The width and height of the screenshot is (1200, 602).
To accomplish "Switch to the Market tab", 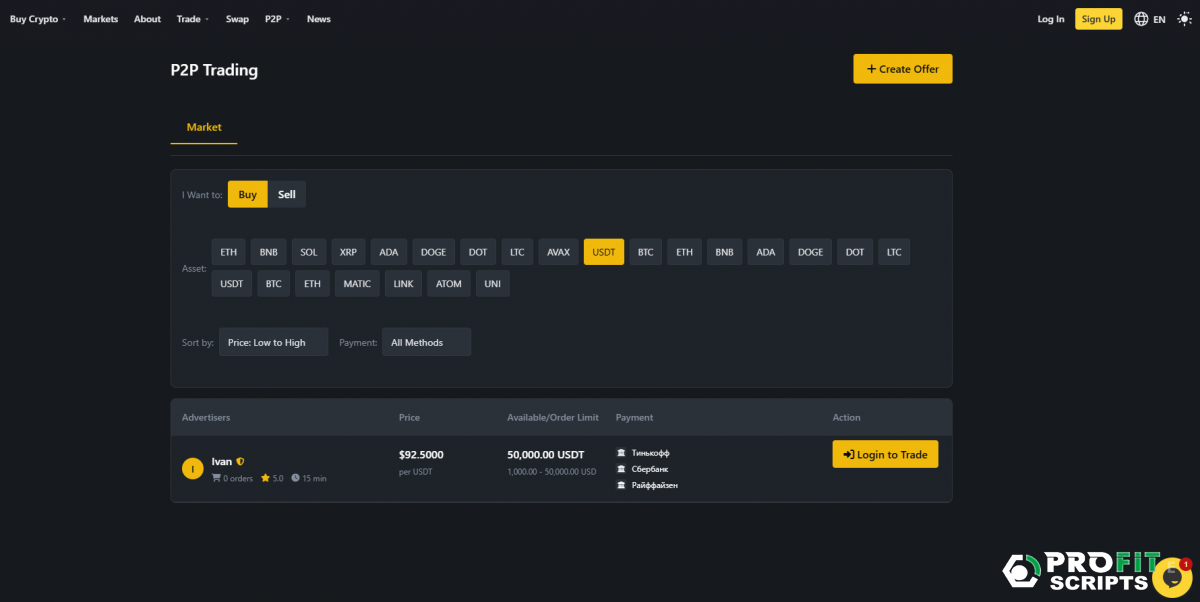I will coord(204,128).
